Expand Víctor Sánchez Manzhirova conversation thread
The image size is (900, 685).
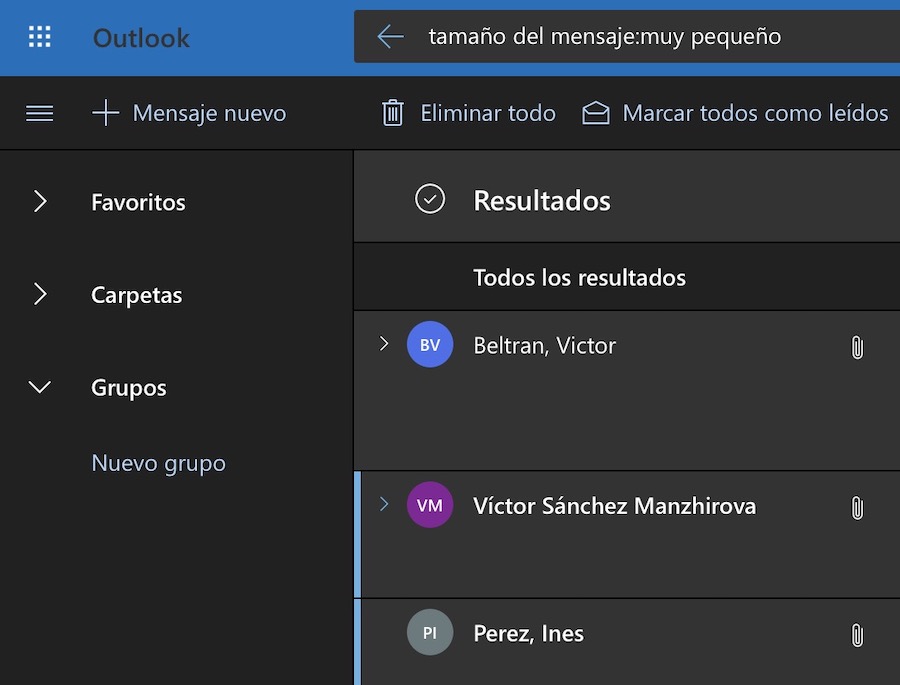[383, 504]
